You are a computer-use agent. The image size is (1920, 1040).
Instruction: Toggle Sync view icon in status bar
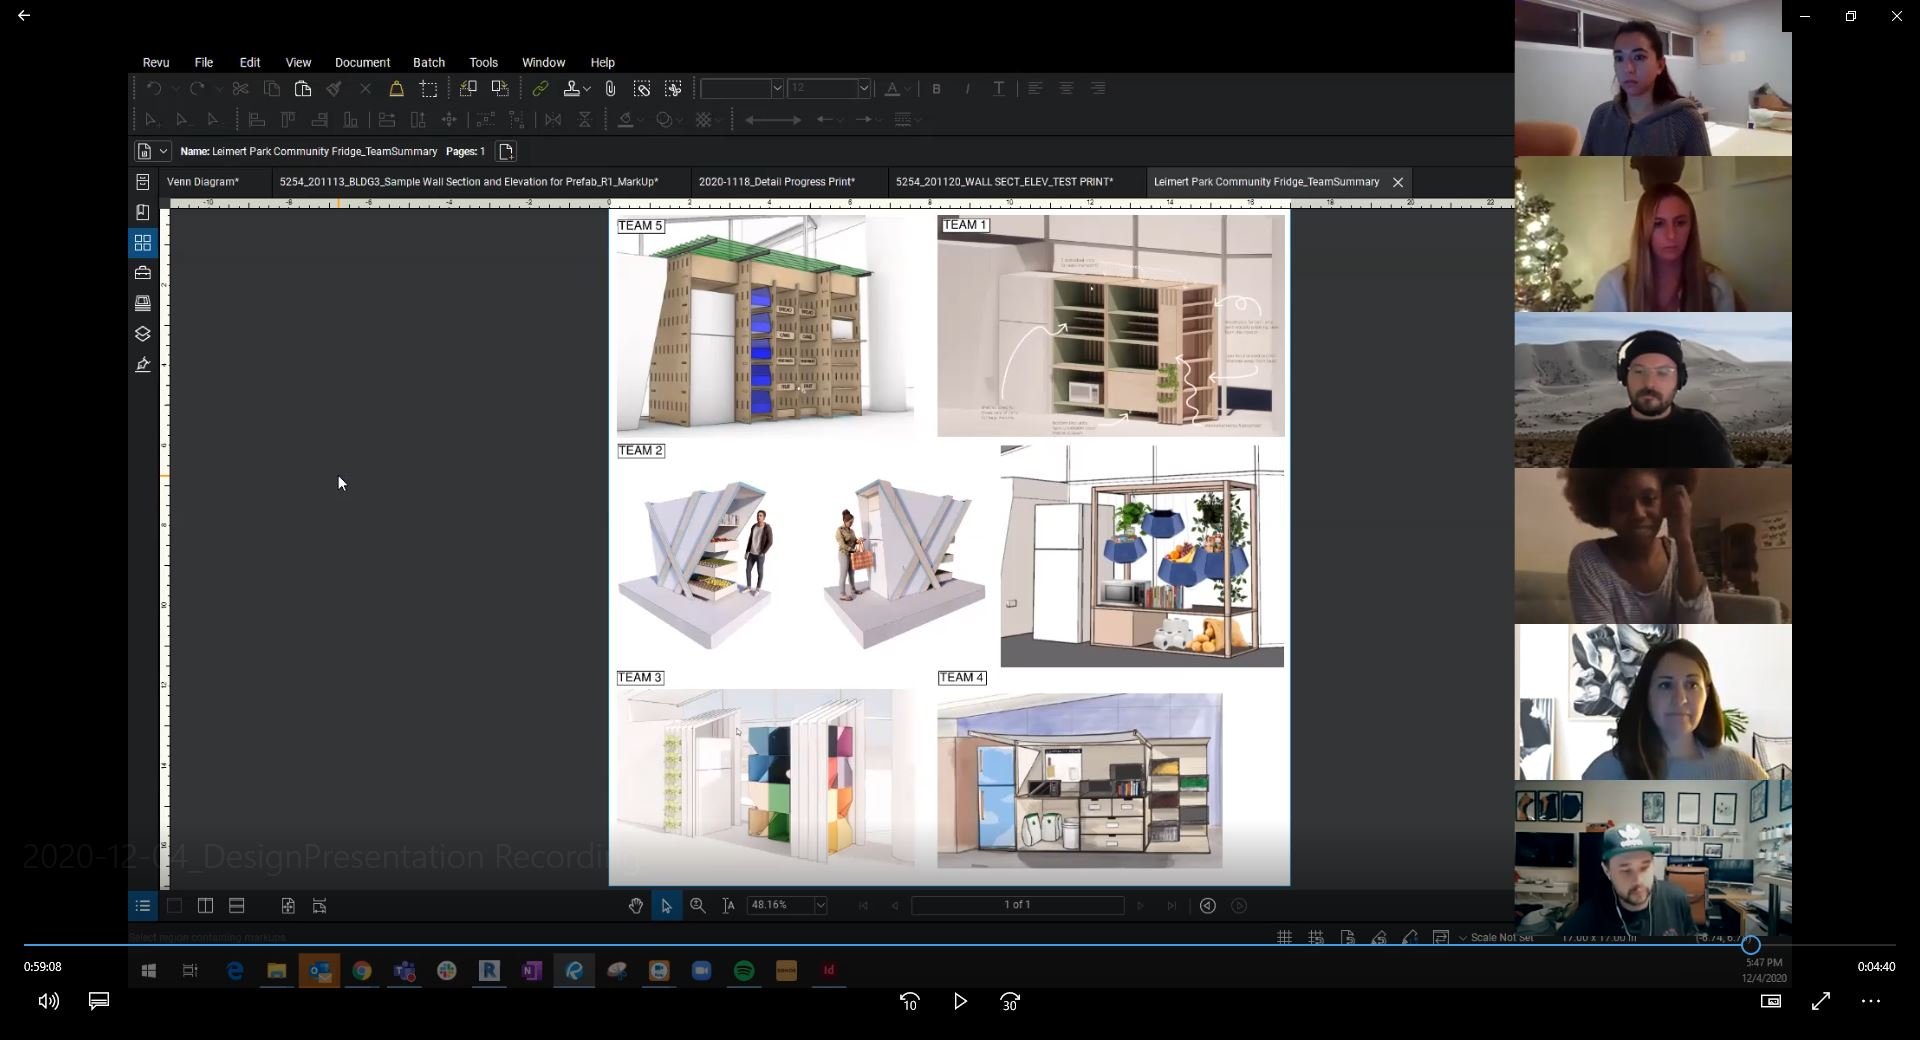(x=1441, y=937)
